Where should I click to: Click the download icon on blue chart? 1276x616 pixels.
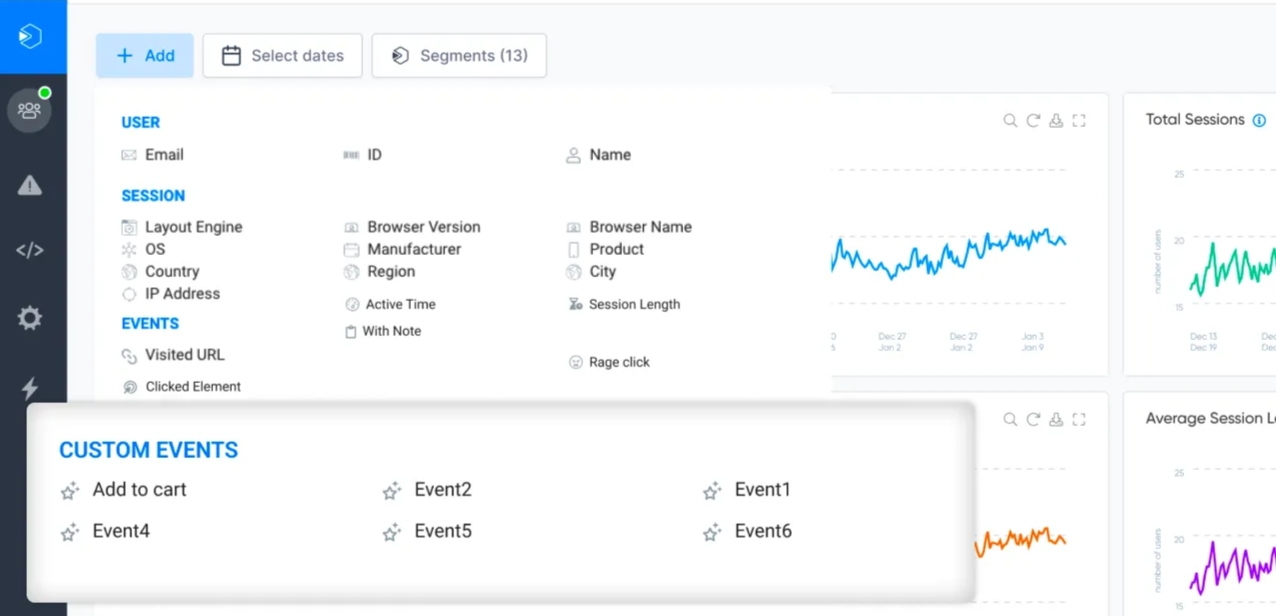1056,120
